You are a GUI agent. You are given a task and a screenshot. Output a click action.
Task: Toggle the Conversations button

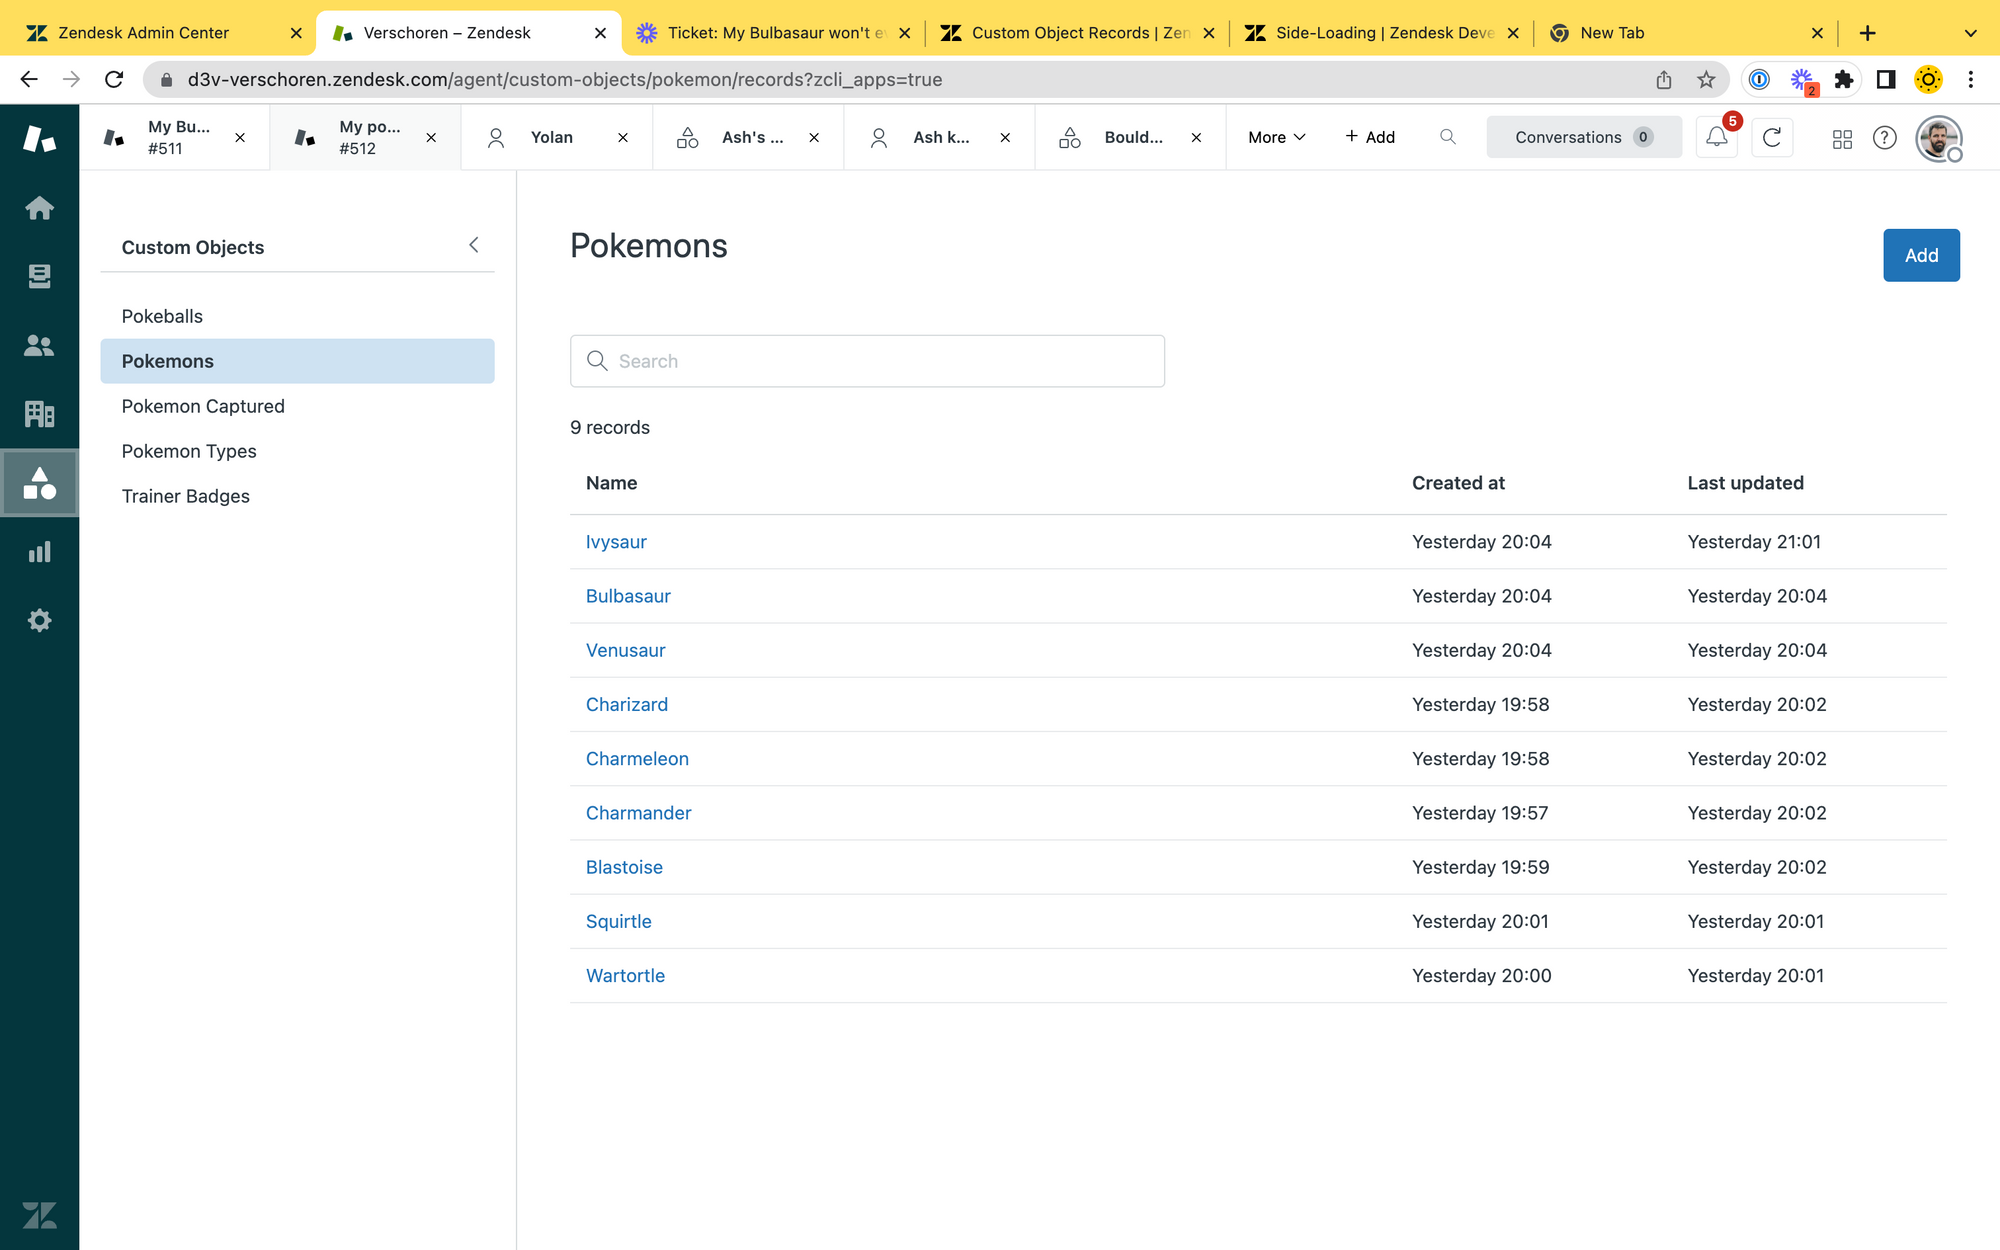tap(1583, 138)
